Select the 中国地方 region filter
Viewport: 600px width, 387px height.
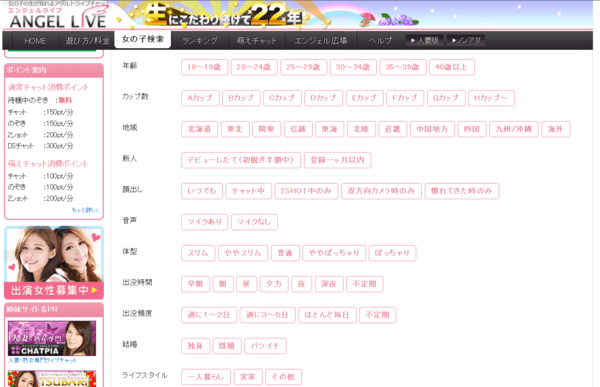pyautogui.click(x=432, y=129)
